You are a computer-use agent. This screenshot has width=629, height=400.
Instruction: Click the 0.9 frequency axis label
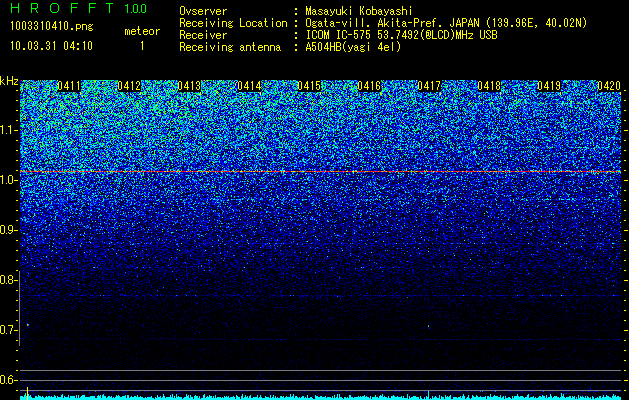(9, 230)
